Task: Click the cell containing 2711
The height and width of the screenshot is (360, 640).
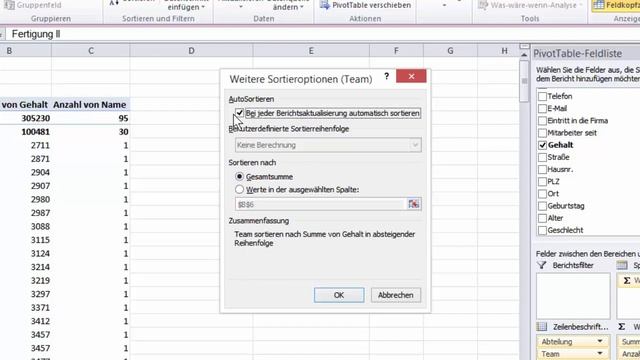Action: 26,145
